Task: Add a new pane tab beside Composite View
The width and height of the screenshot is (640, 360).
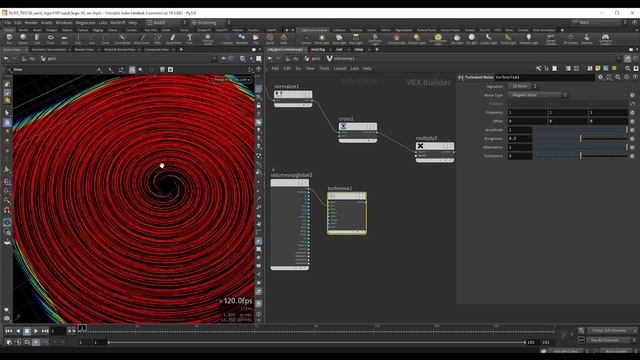Action: 181,49
